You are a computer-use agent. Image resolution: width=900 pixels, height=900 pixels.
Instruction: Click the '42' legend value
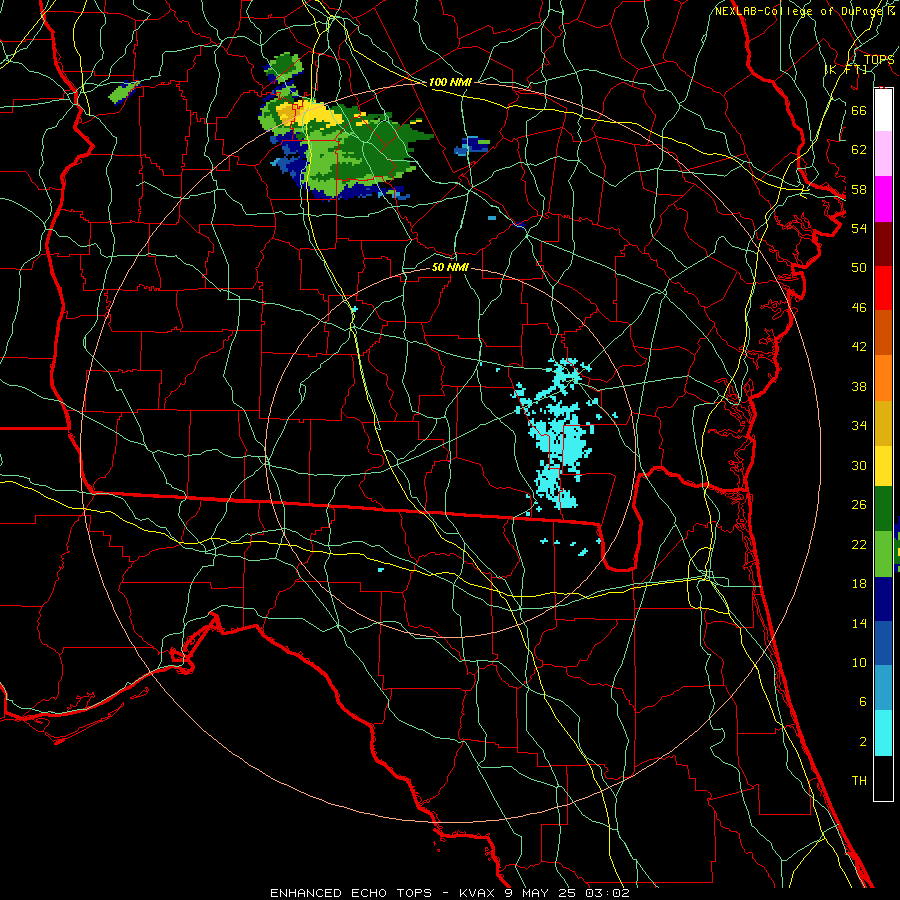pyautogui.click(x=859, y=347)
